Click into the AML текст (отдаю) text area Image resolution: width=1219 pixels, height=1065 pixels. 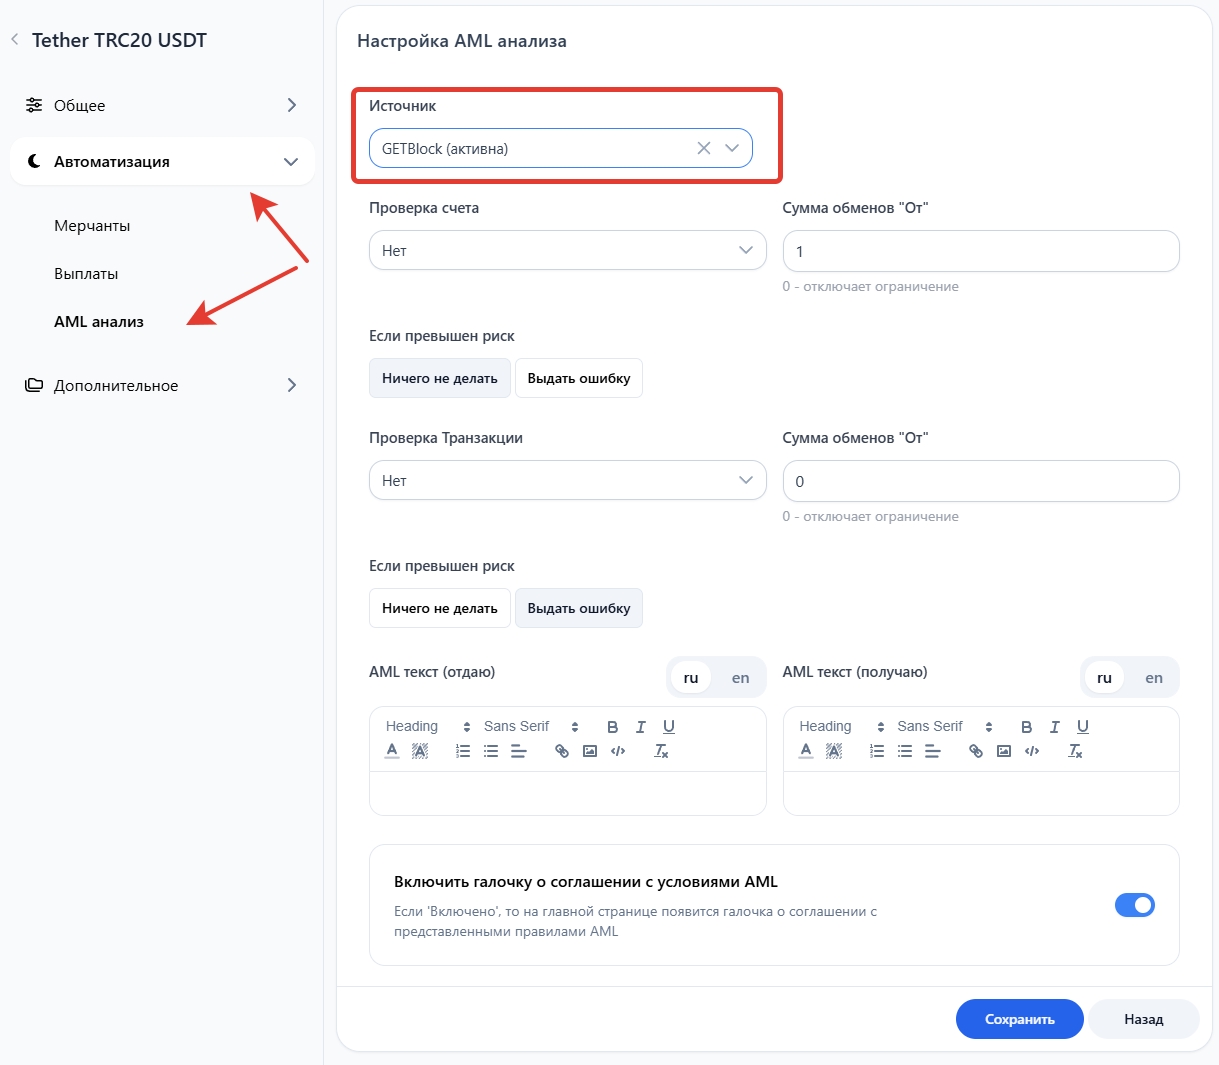click(x=568, y=793)
